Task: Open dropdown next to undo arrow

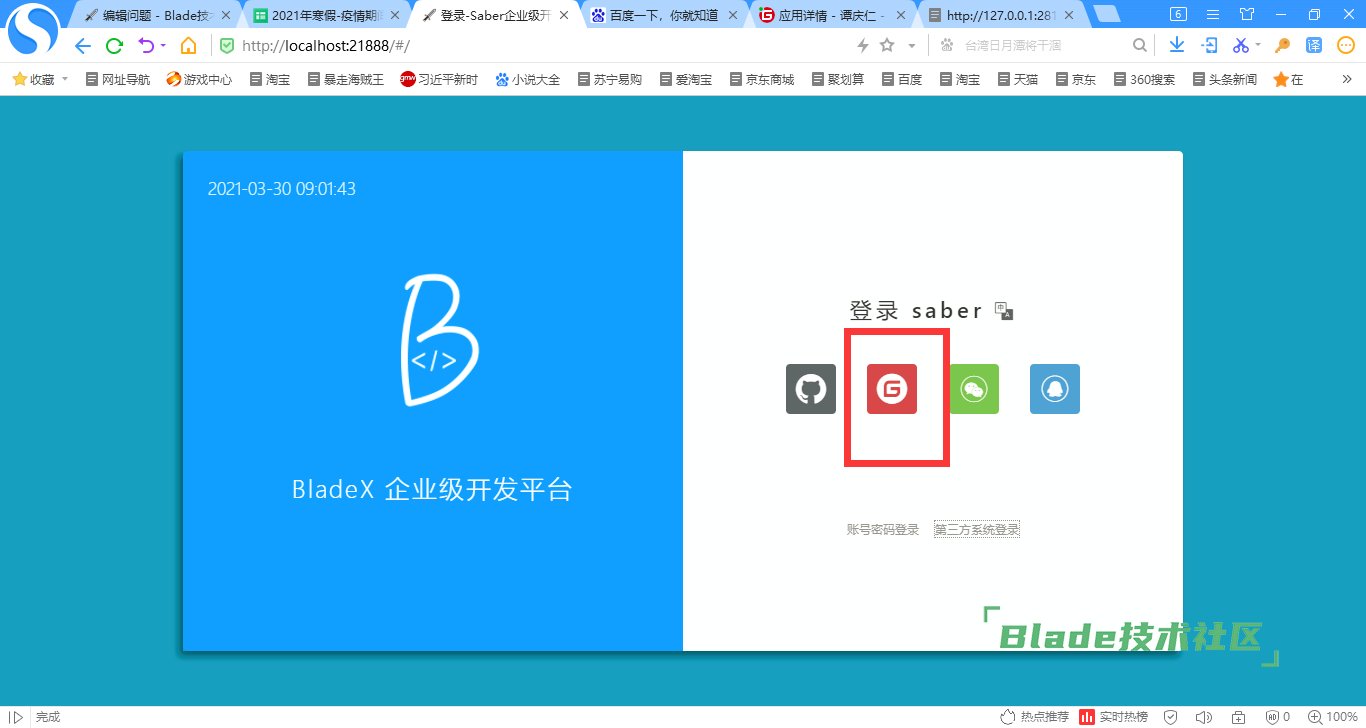Action: coord(163,46)
